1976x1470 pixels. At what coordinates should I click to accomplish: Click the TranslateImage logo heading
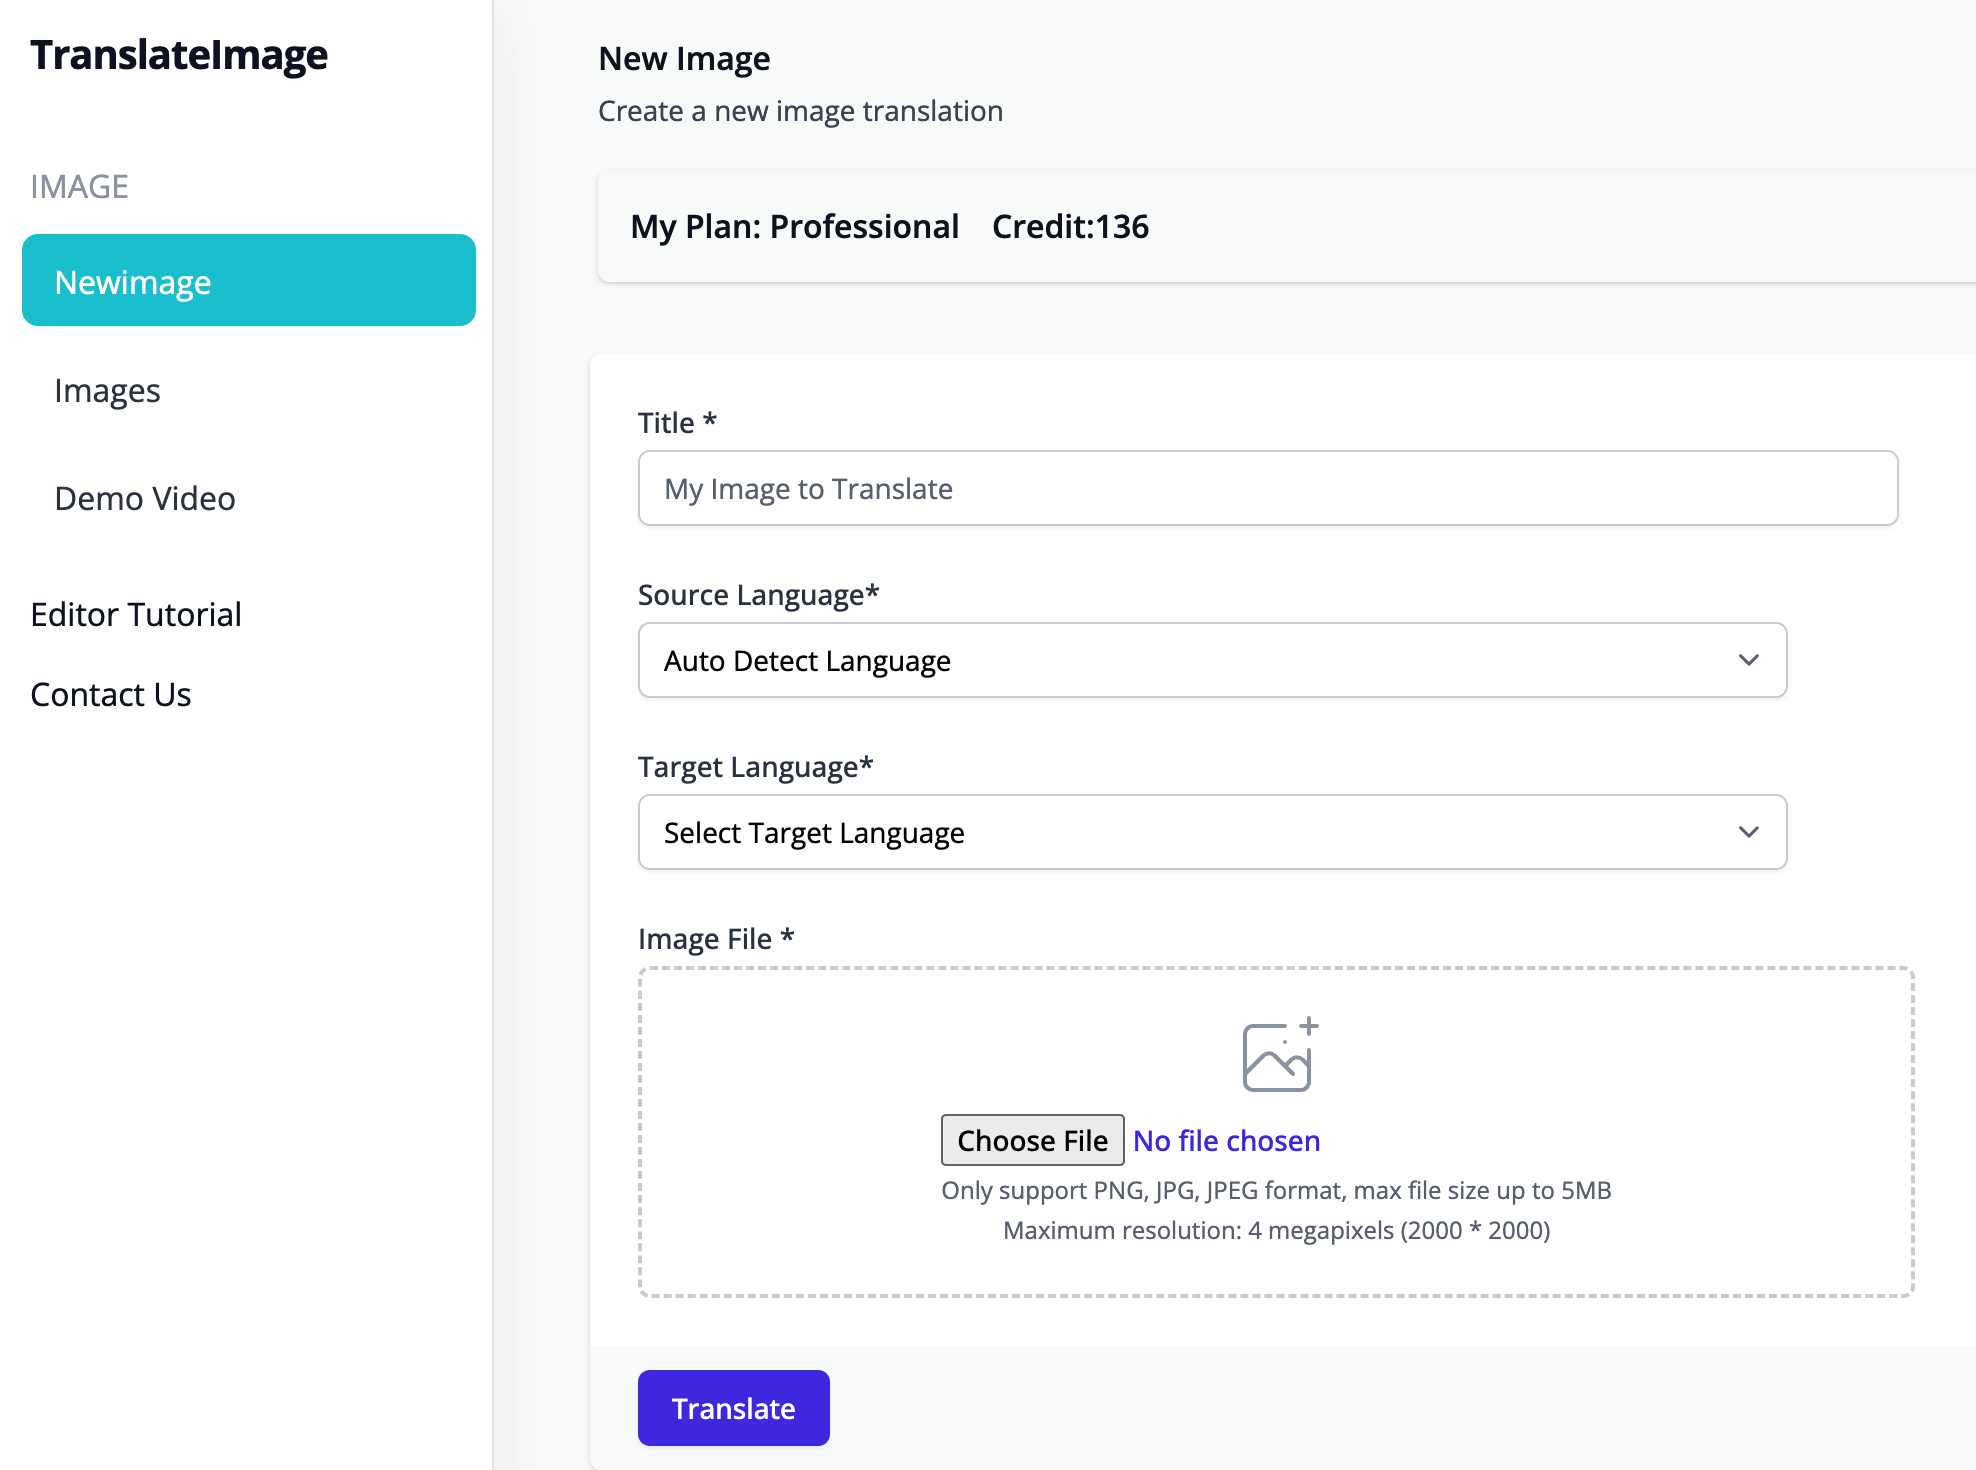(179, 55)
